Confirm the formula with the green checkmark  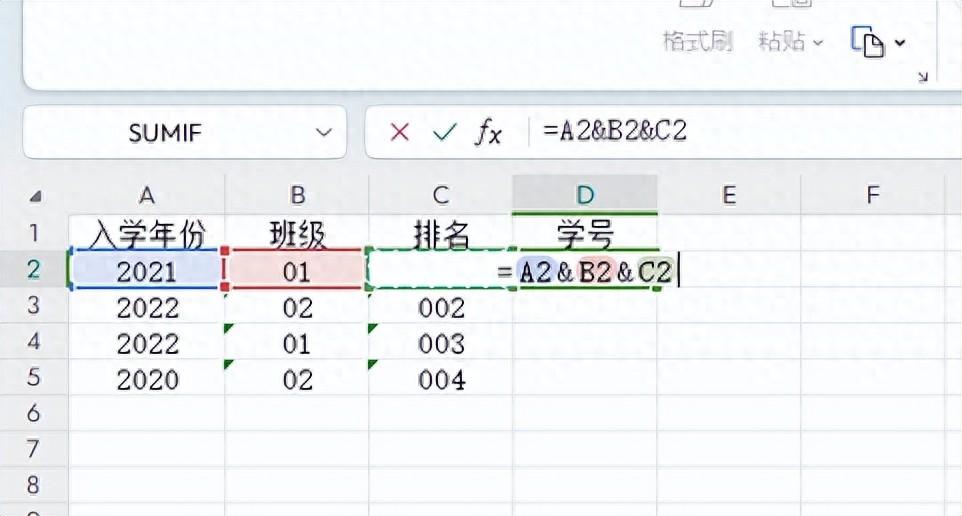pos(444,132)
